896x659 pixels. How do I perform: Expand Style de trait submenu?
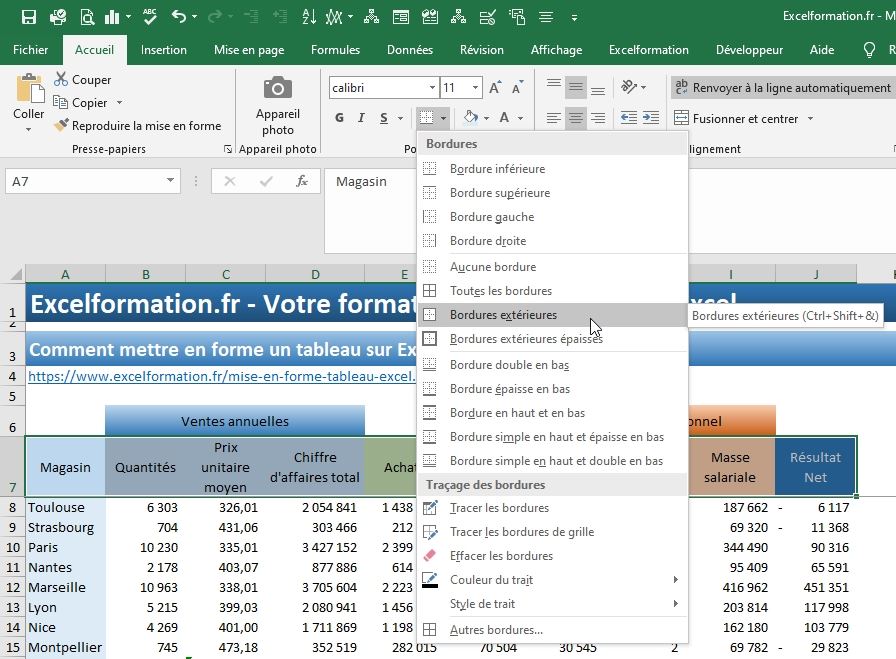tap(553, 604)
